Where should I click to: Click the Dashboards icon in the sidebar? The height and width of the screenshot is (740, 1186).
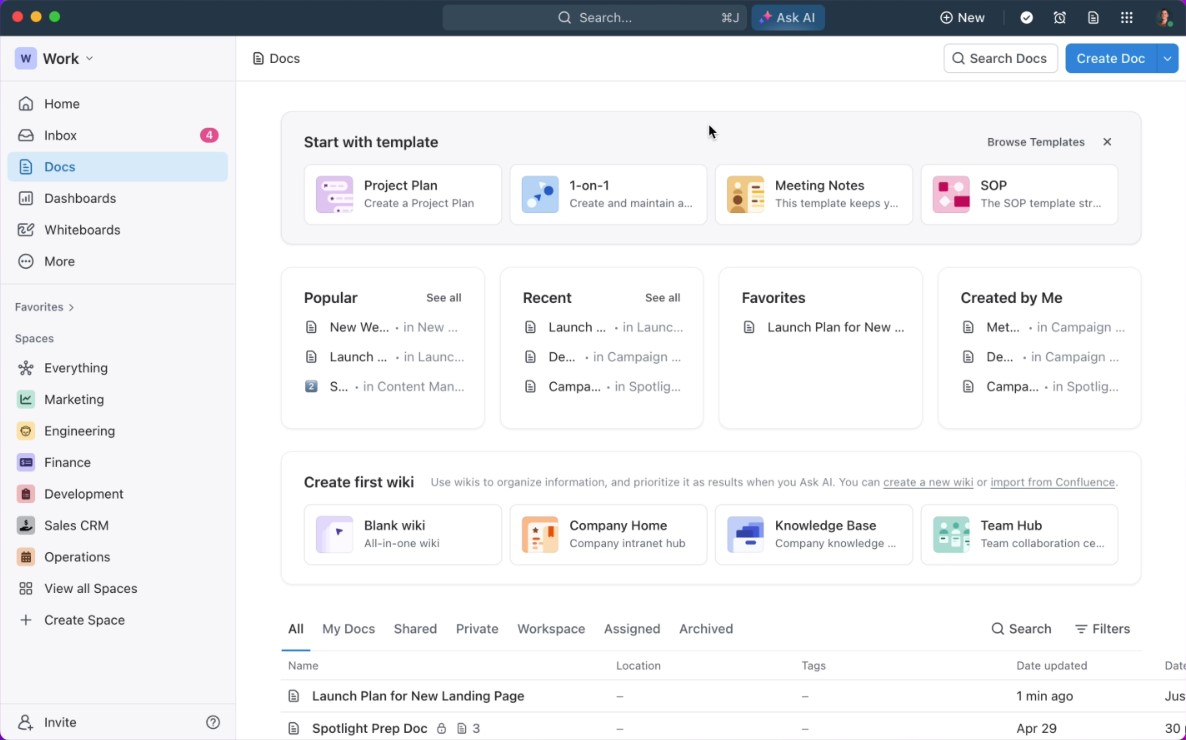[28, 198]
